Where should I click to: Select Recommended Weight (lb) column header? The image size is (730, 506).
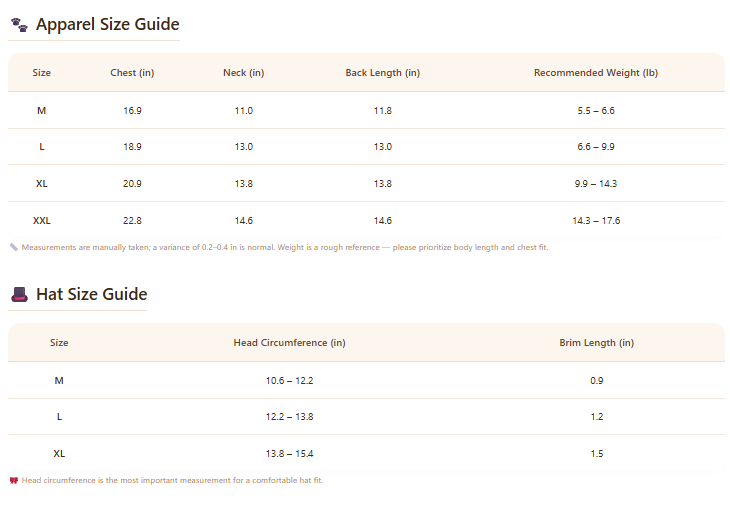[x=596, y=73]
